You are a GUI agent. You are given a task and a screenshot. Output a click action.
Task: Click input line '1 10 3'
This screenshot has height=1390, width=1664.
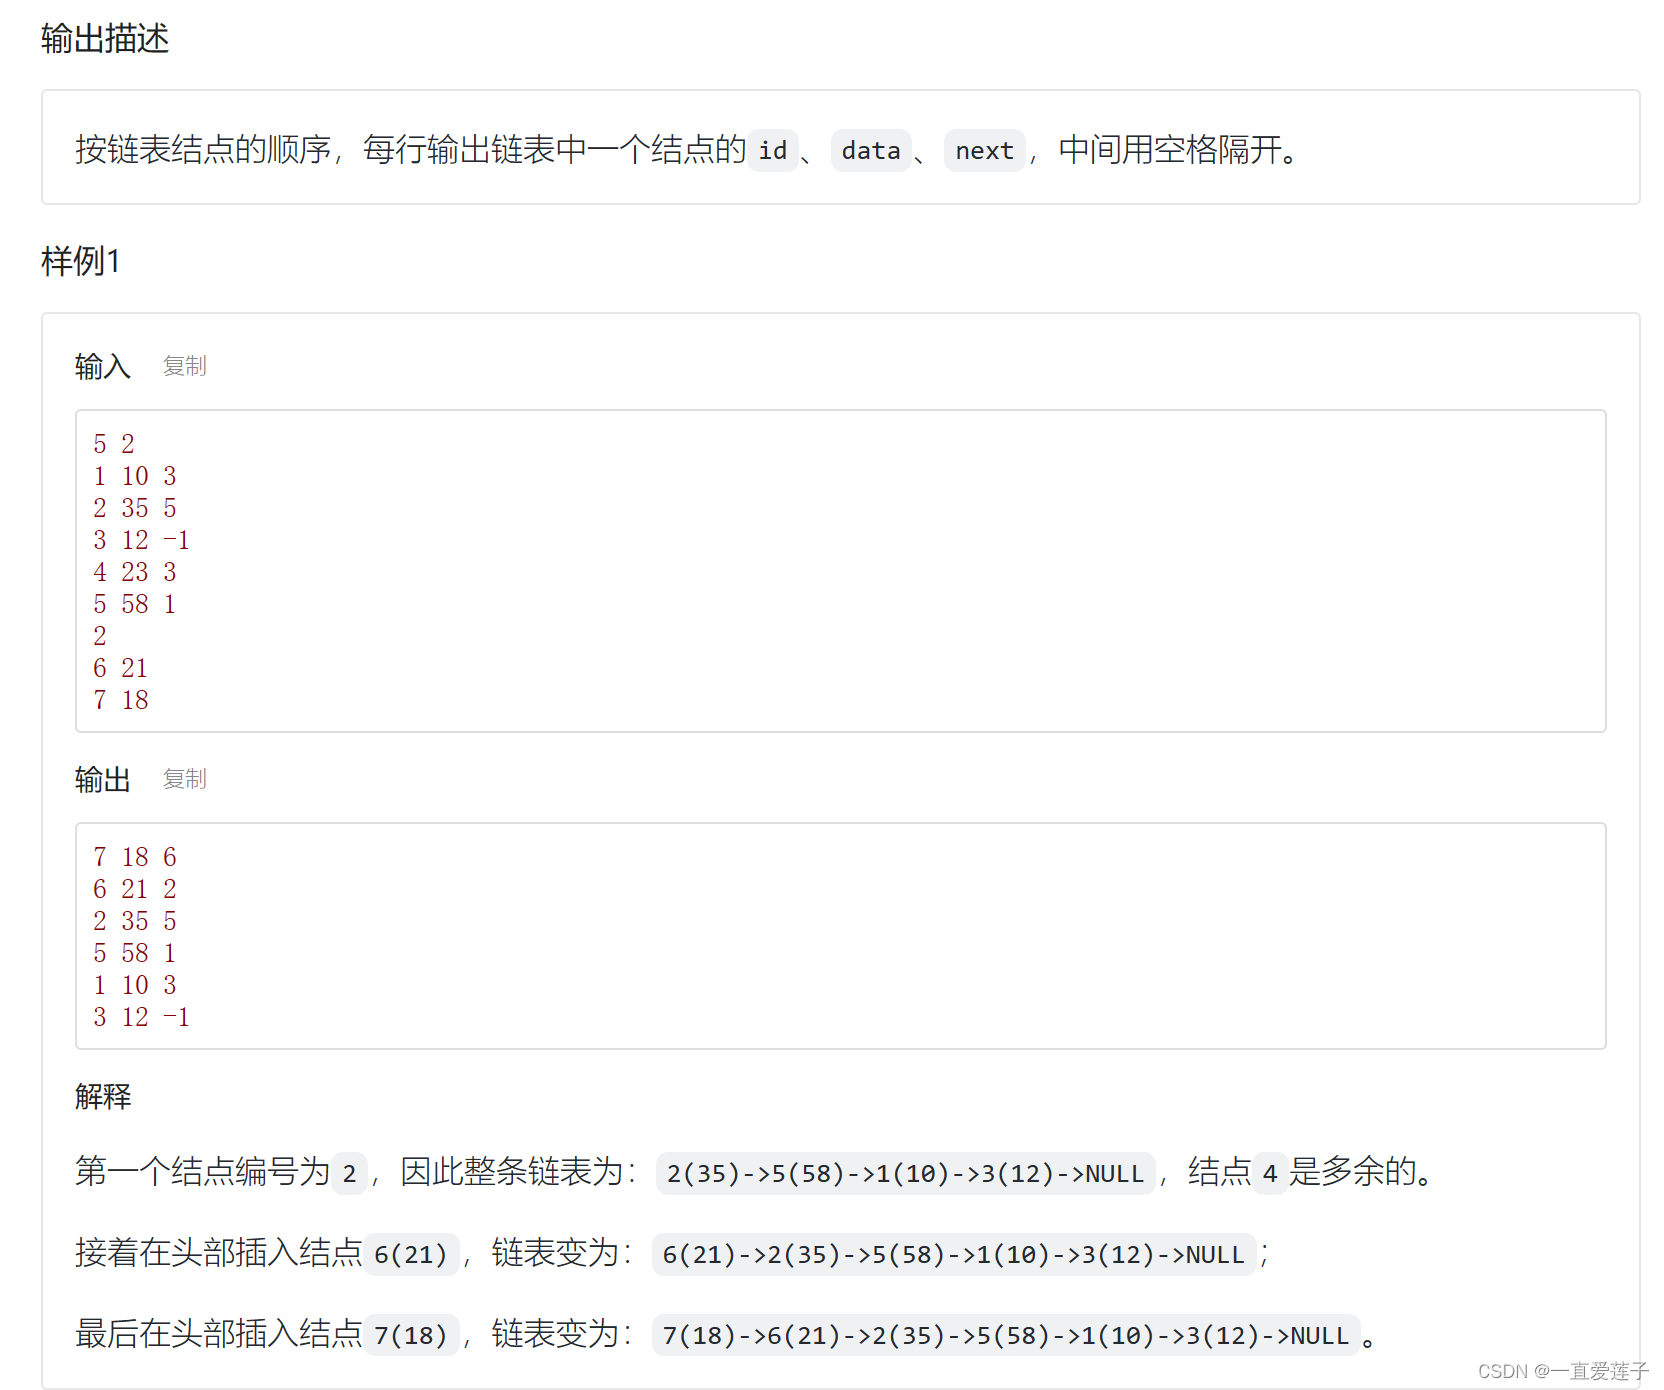[135, 476]
